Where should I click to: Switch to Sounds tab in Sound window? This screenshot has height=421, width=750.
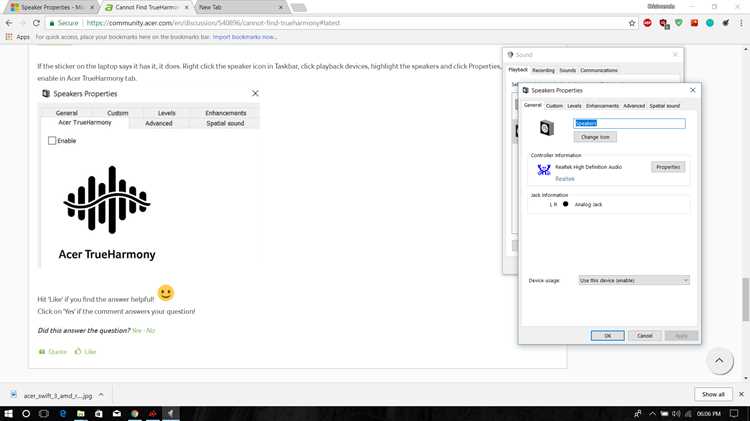pos(568,70)
